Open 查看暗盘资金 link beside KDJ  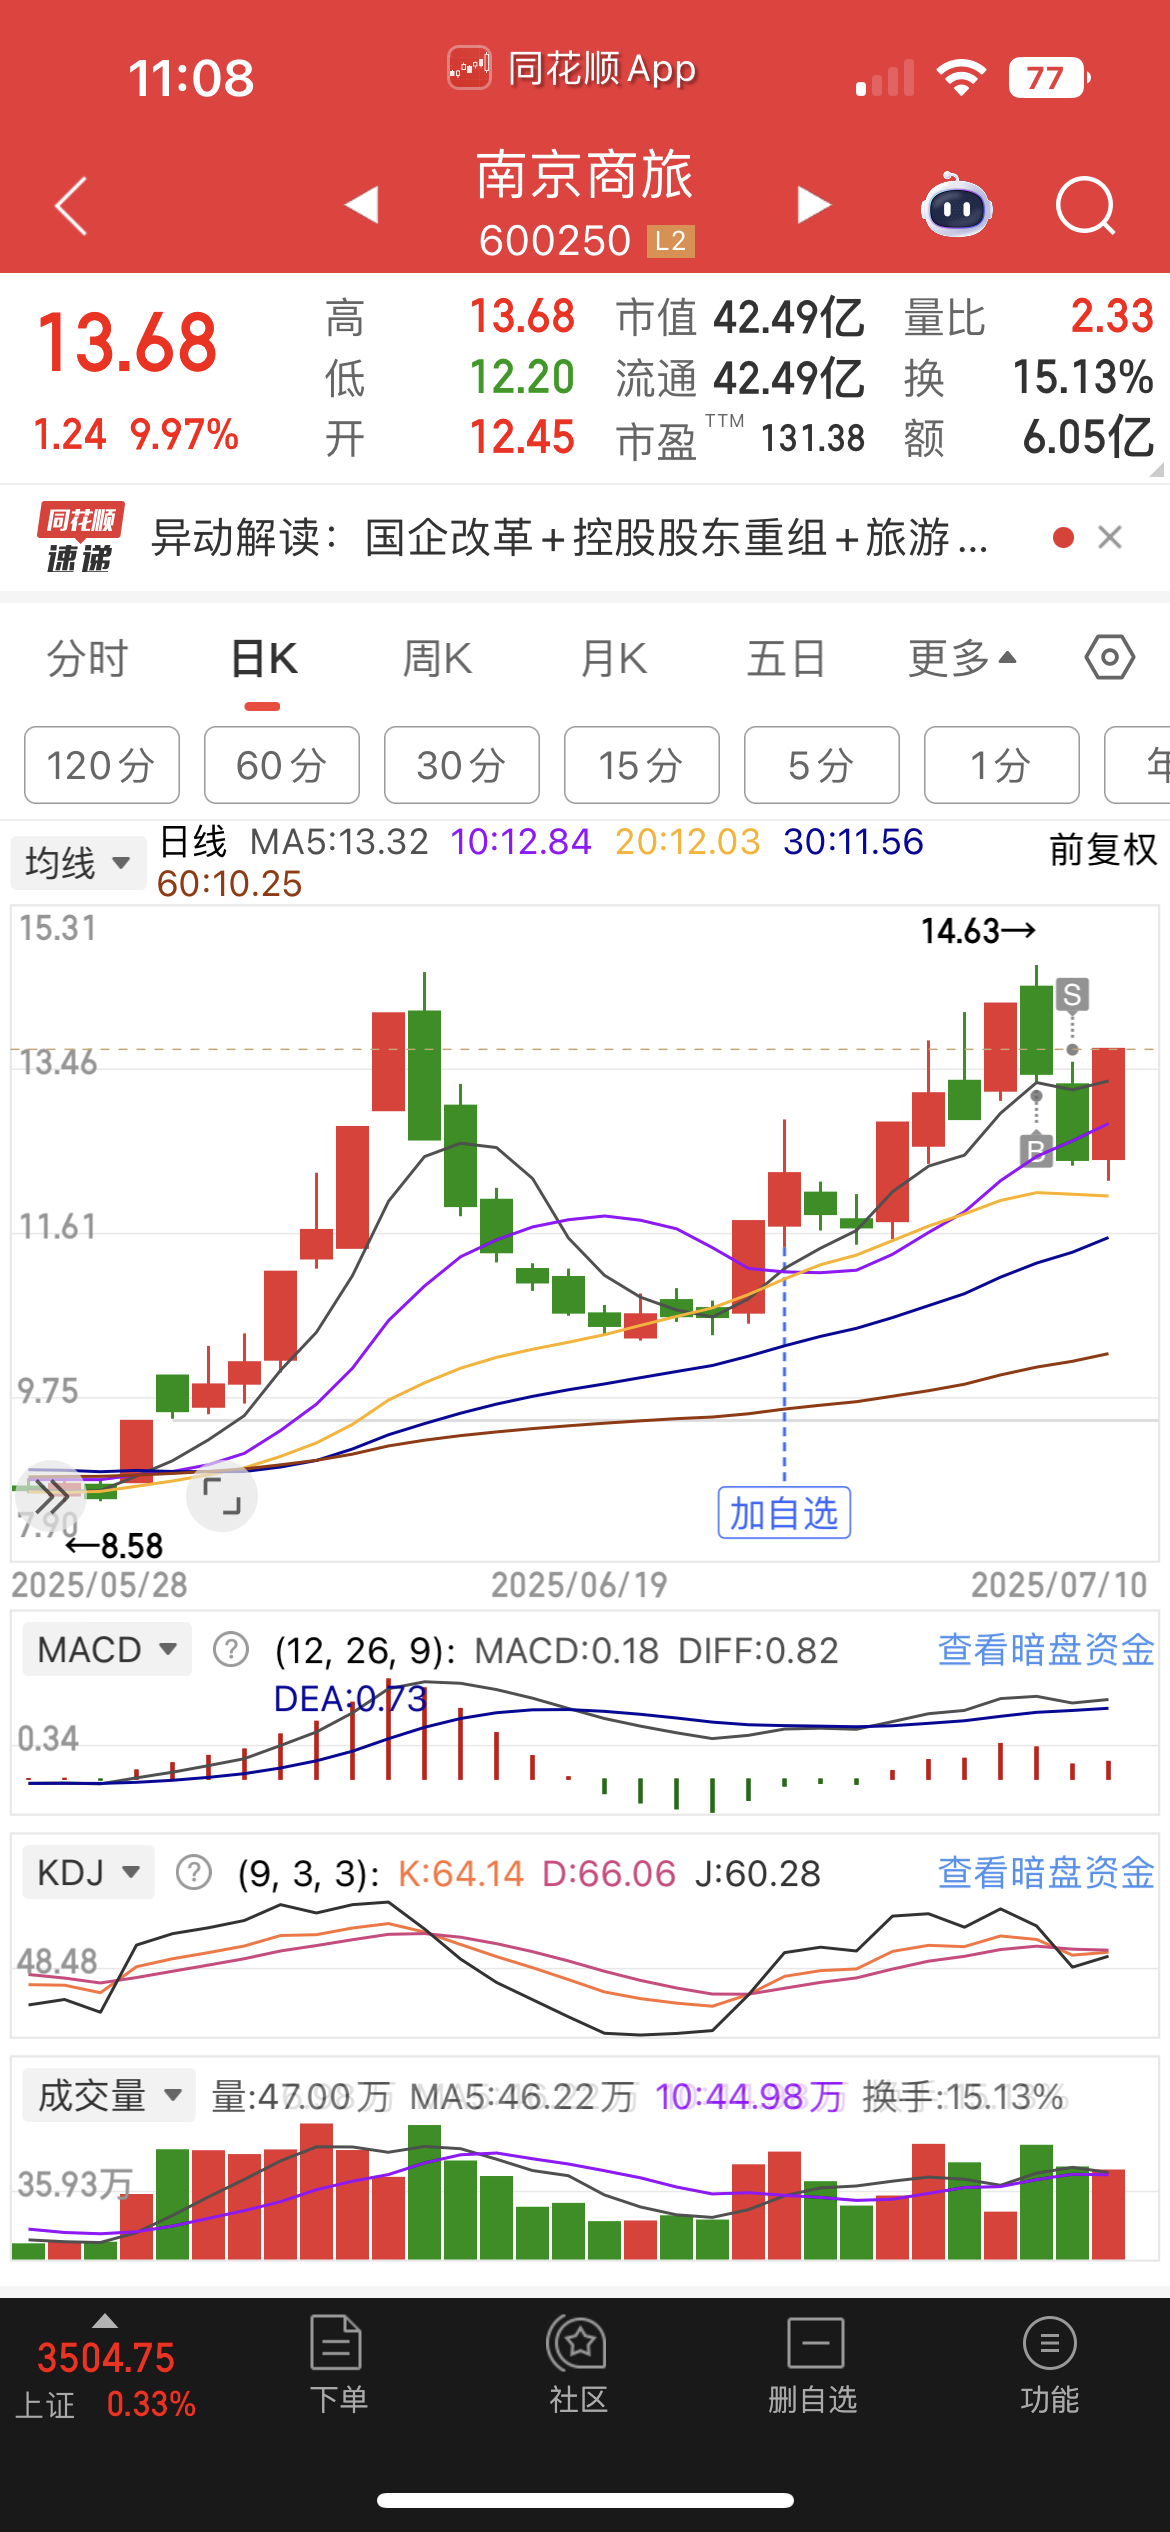click(x=1046, y=1872)
